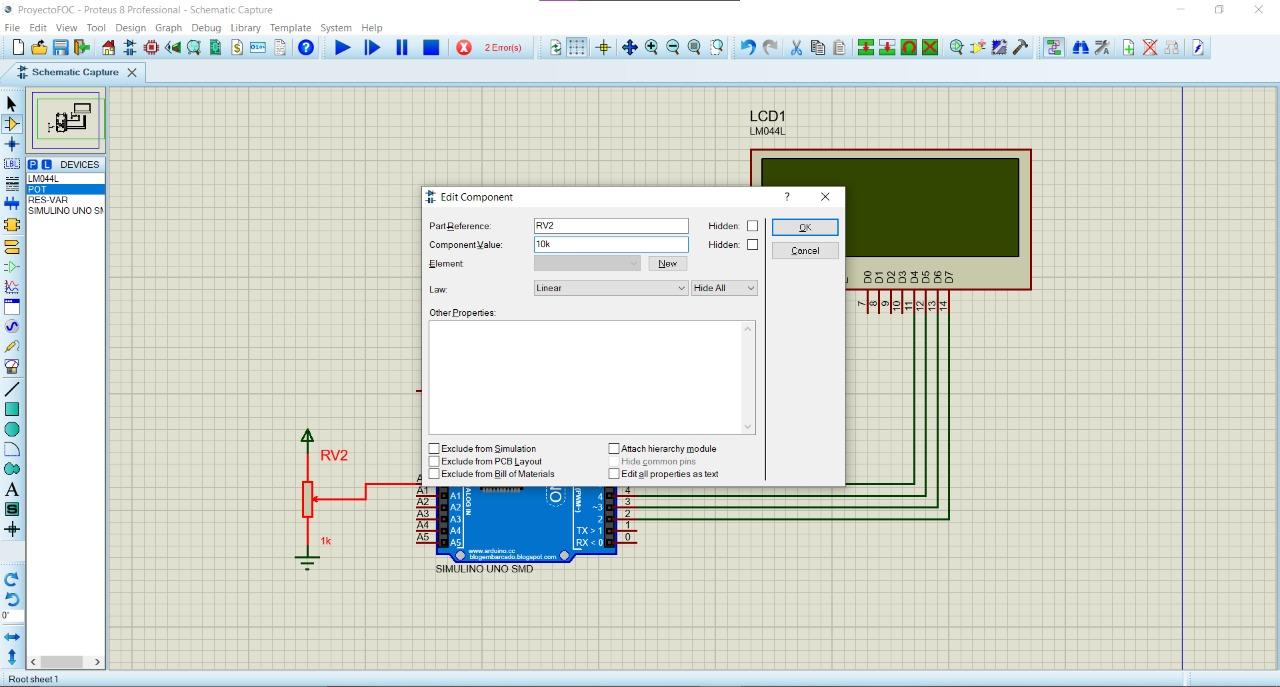The height and width of the screenshot is (687, 1280).
Task: Enable Exclude from PCB Layout
Action: tap(434, 462)
